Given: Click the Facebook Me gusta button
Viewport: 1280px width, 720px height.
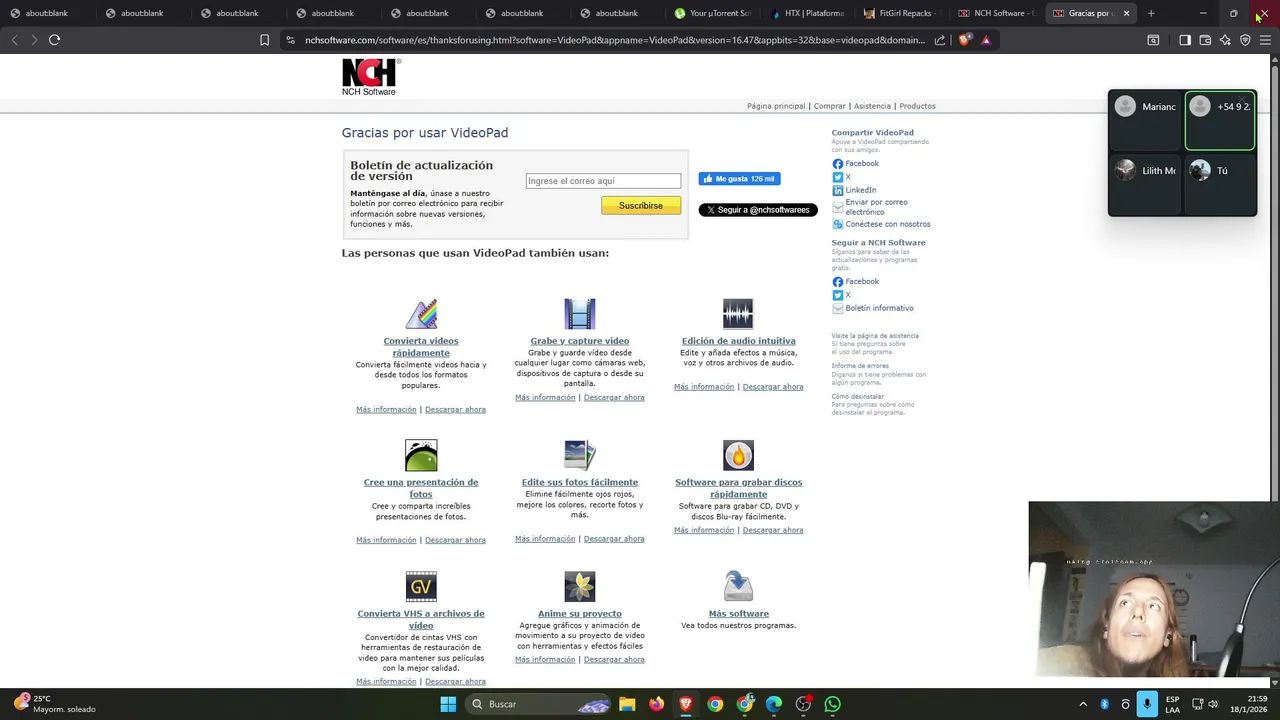Looking at the screenshot, I should click(739, 179).
